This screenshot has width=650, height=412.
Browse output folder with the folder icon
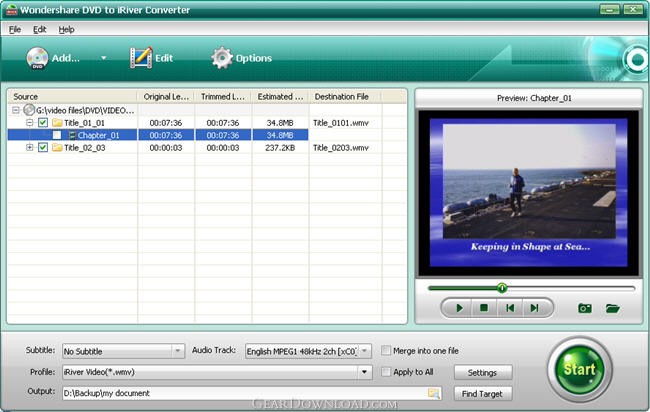[434, 393]
